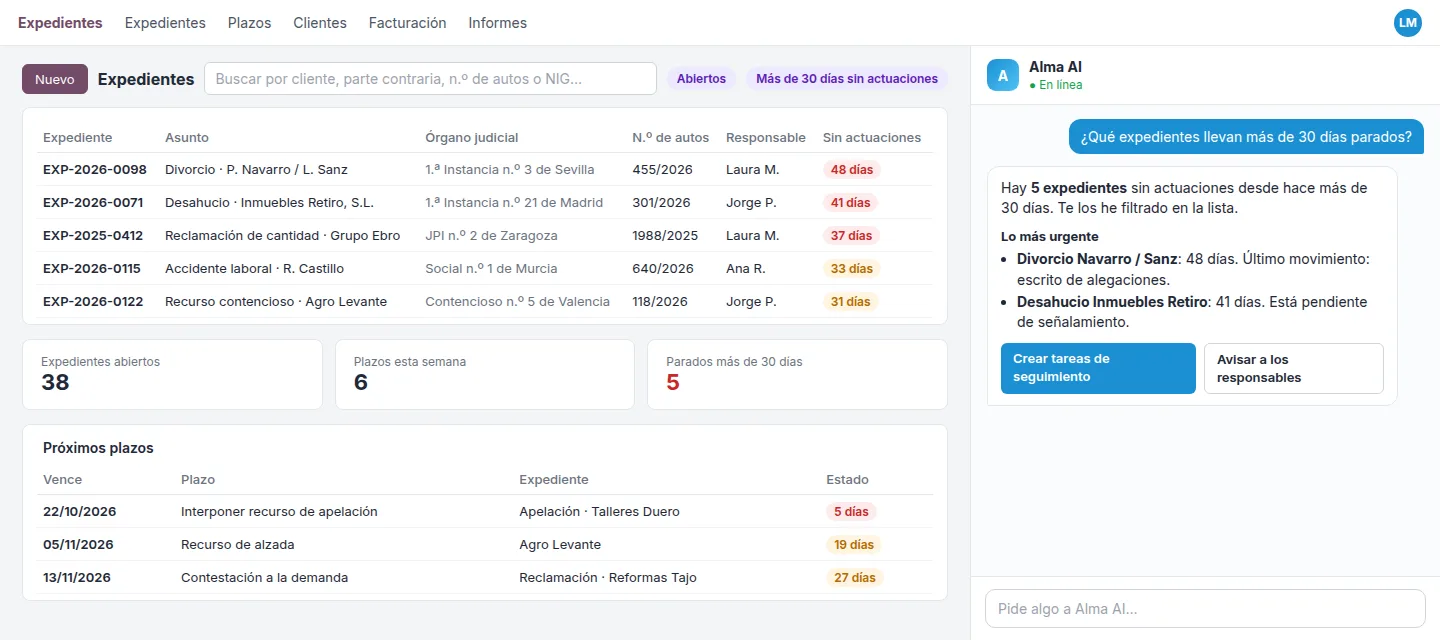Open case EXP-2026-0071
The height and width of the screenshot is (640, 1440).
(93, 203)
